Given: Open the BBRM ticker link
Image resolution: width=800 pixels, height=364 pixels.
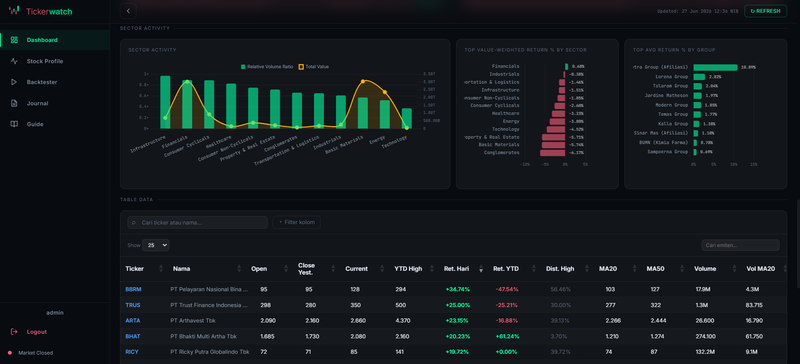Looking at the screenshot, I should coord(133,289).
